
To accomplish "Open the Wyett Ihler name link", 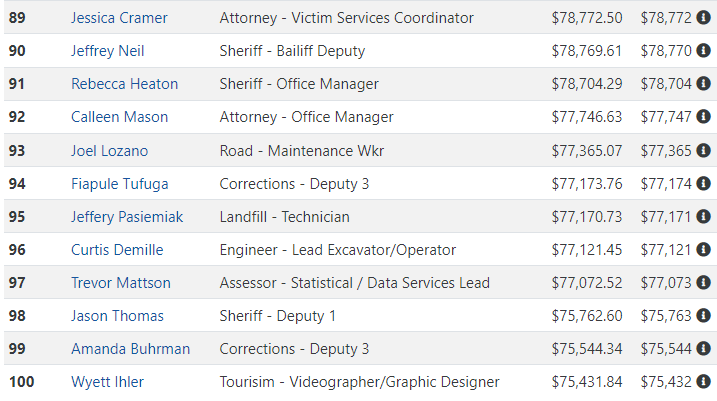I will pos(107,382).
